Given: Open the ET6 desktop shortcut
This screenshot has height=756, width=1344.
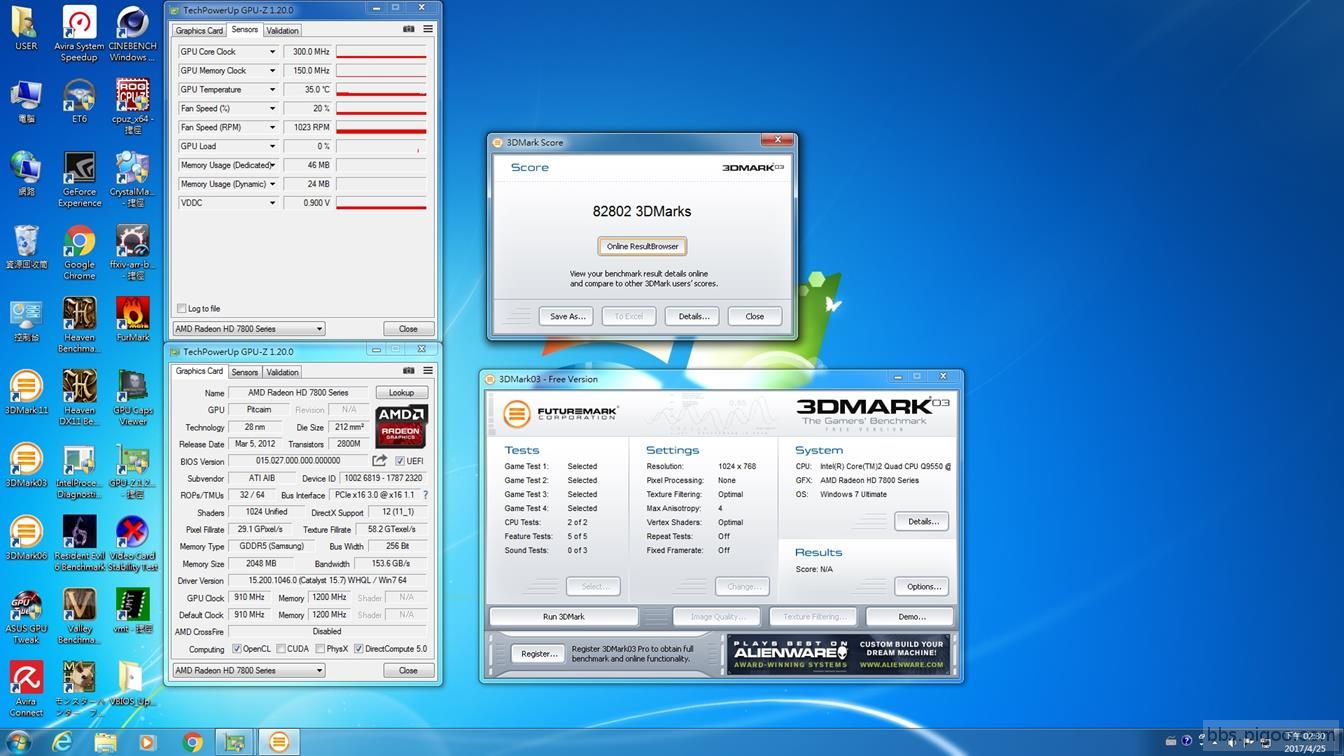Looking at the screenshot, I should [79, 101].
